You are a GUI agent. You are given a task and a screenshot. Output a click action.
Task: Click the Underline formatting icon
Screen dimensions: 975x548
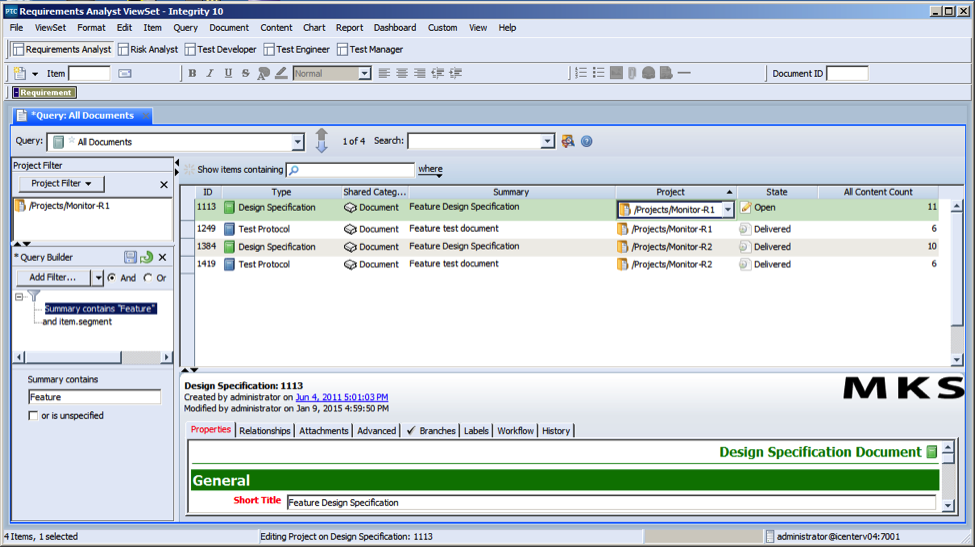pos(228,73)
